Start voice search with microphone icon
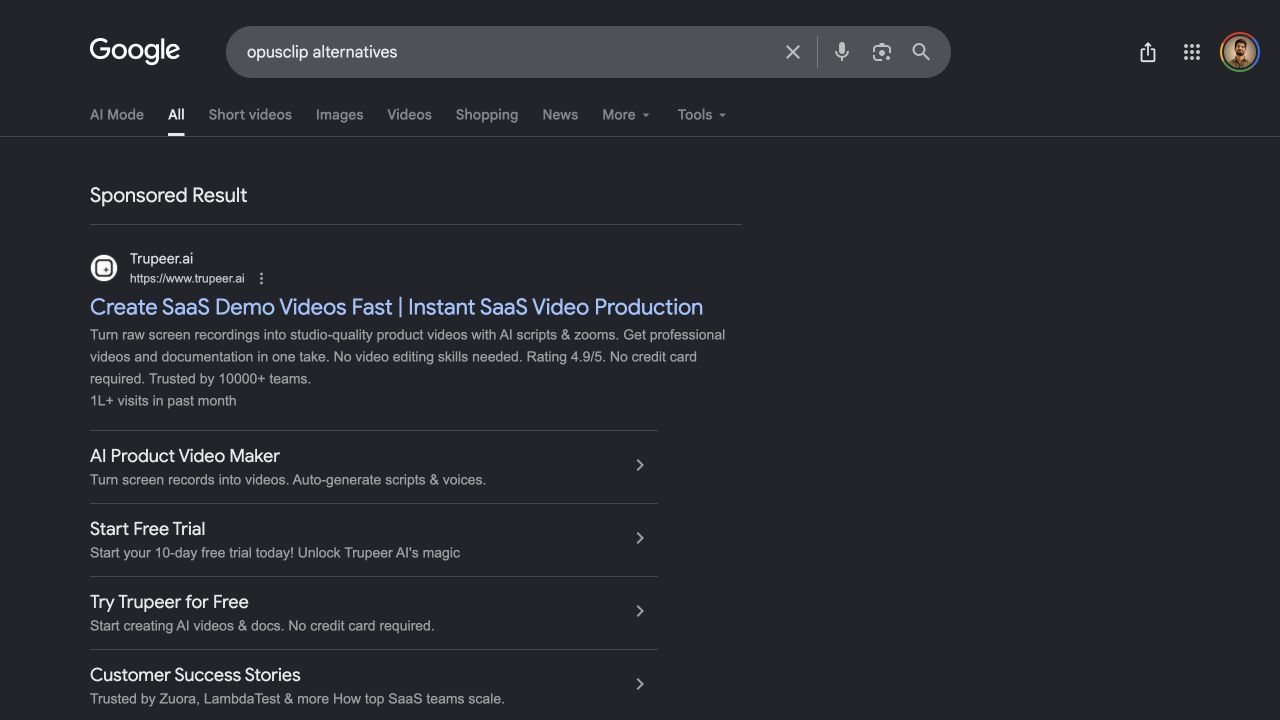 842,52
